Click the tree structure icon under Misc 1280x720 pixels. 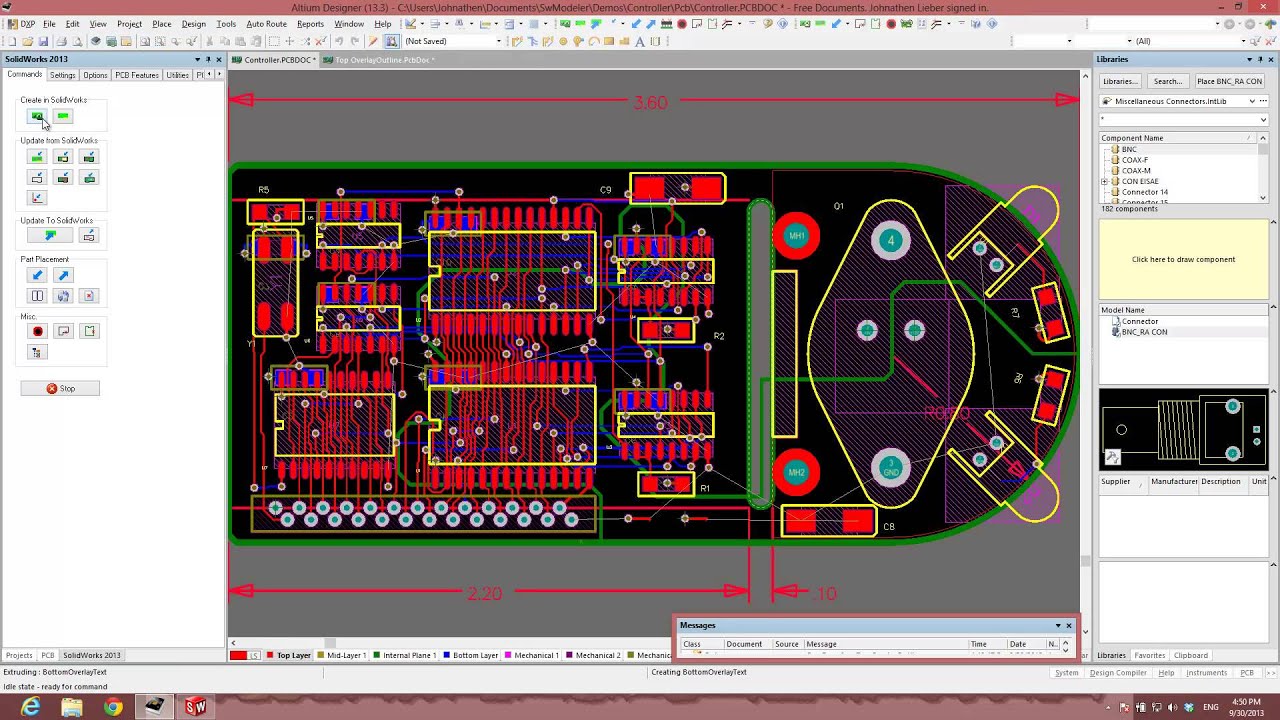38,352
